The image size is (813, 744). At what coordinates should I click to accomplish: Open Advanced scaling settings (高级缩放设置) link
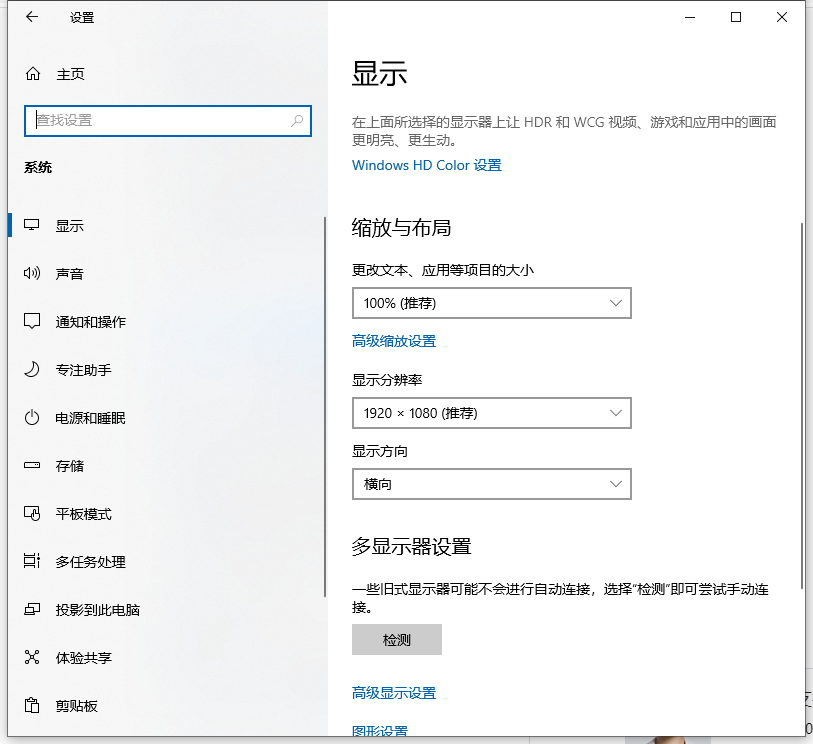[394, 341]
